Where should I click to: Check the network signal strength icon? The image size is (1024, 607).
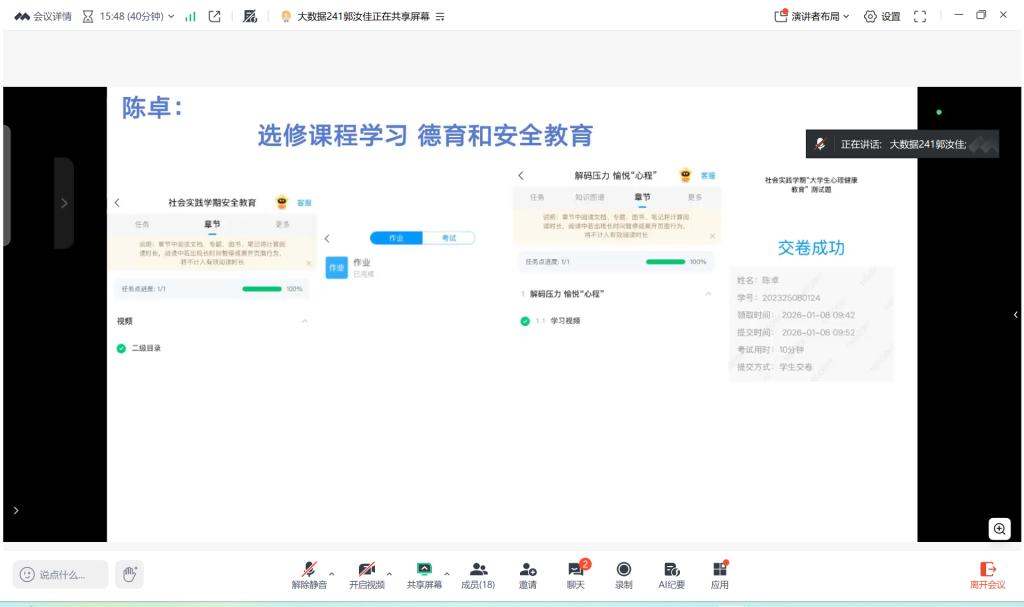tap(190, 16)
